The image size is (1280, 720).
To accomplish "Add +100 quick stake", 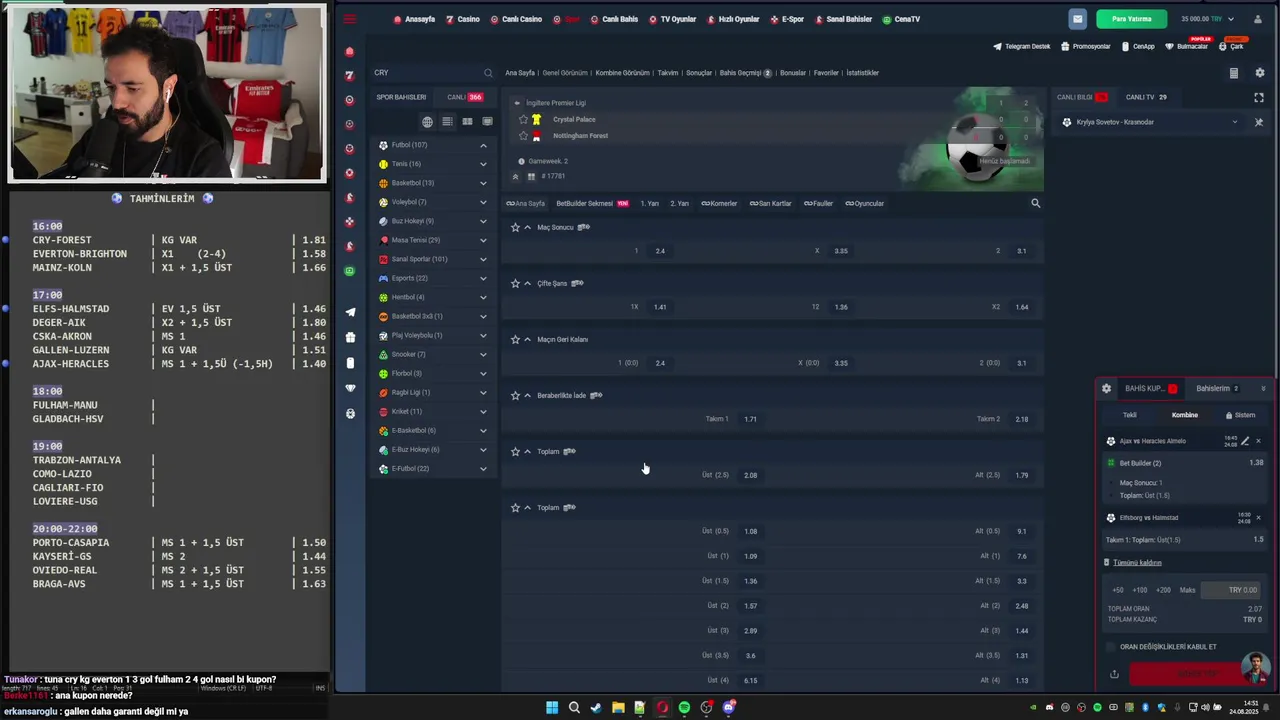I will coord(1140,590).
